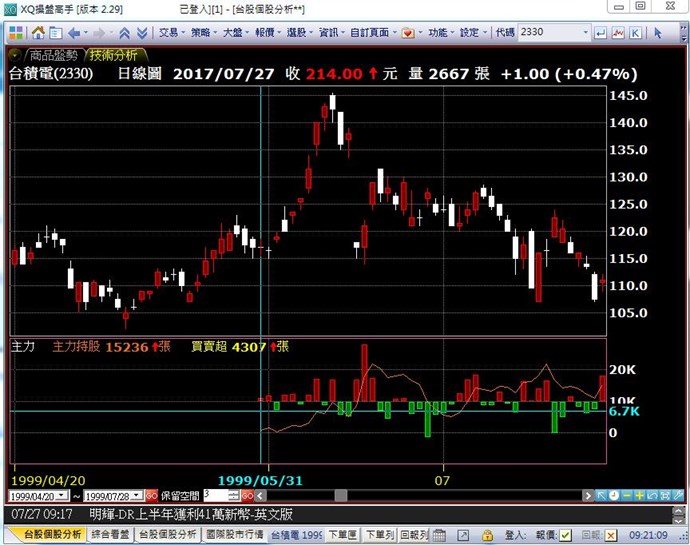Click the K-line icon in top toolbar
The height and width of the screenshot is (545, 690).
(x=633, y=32)
